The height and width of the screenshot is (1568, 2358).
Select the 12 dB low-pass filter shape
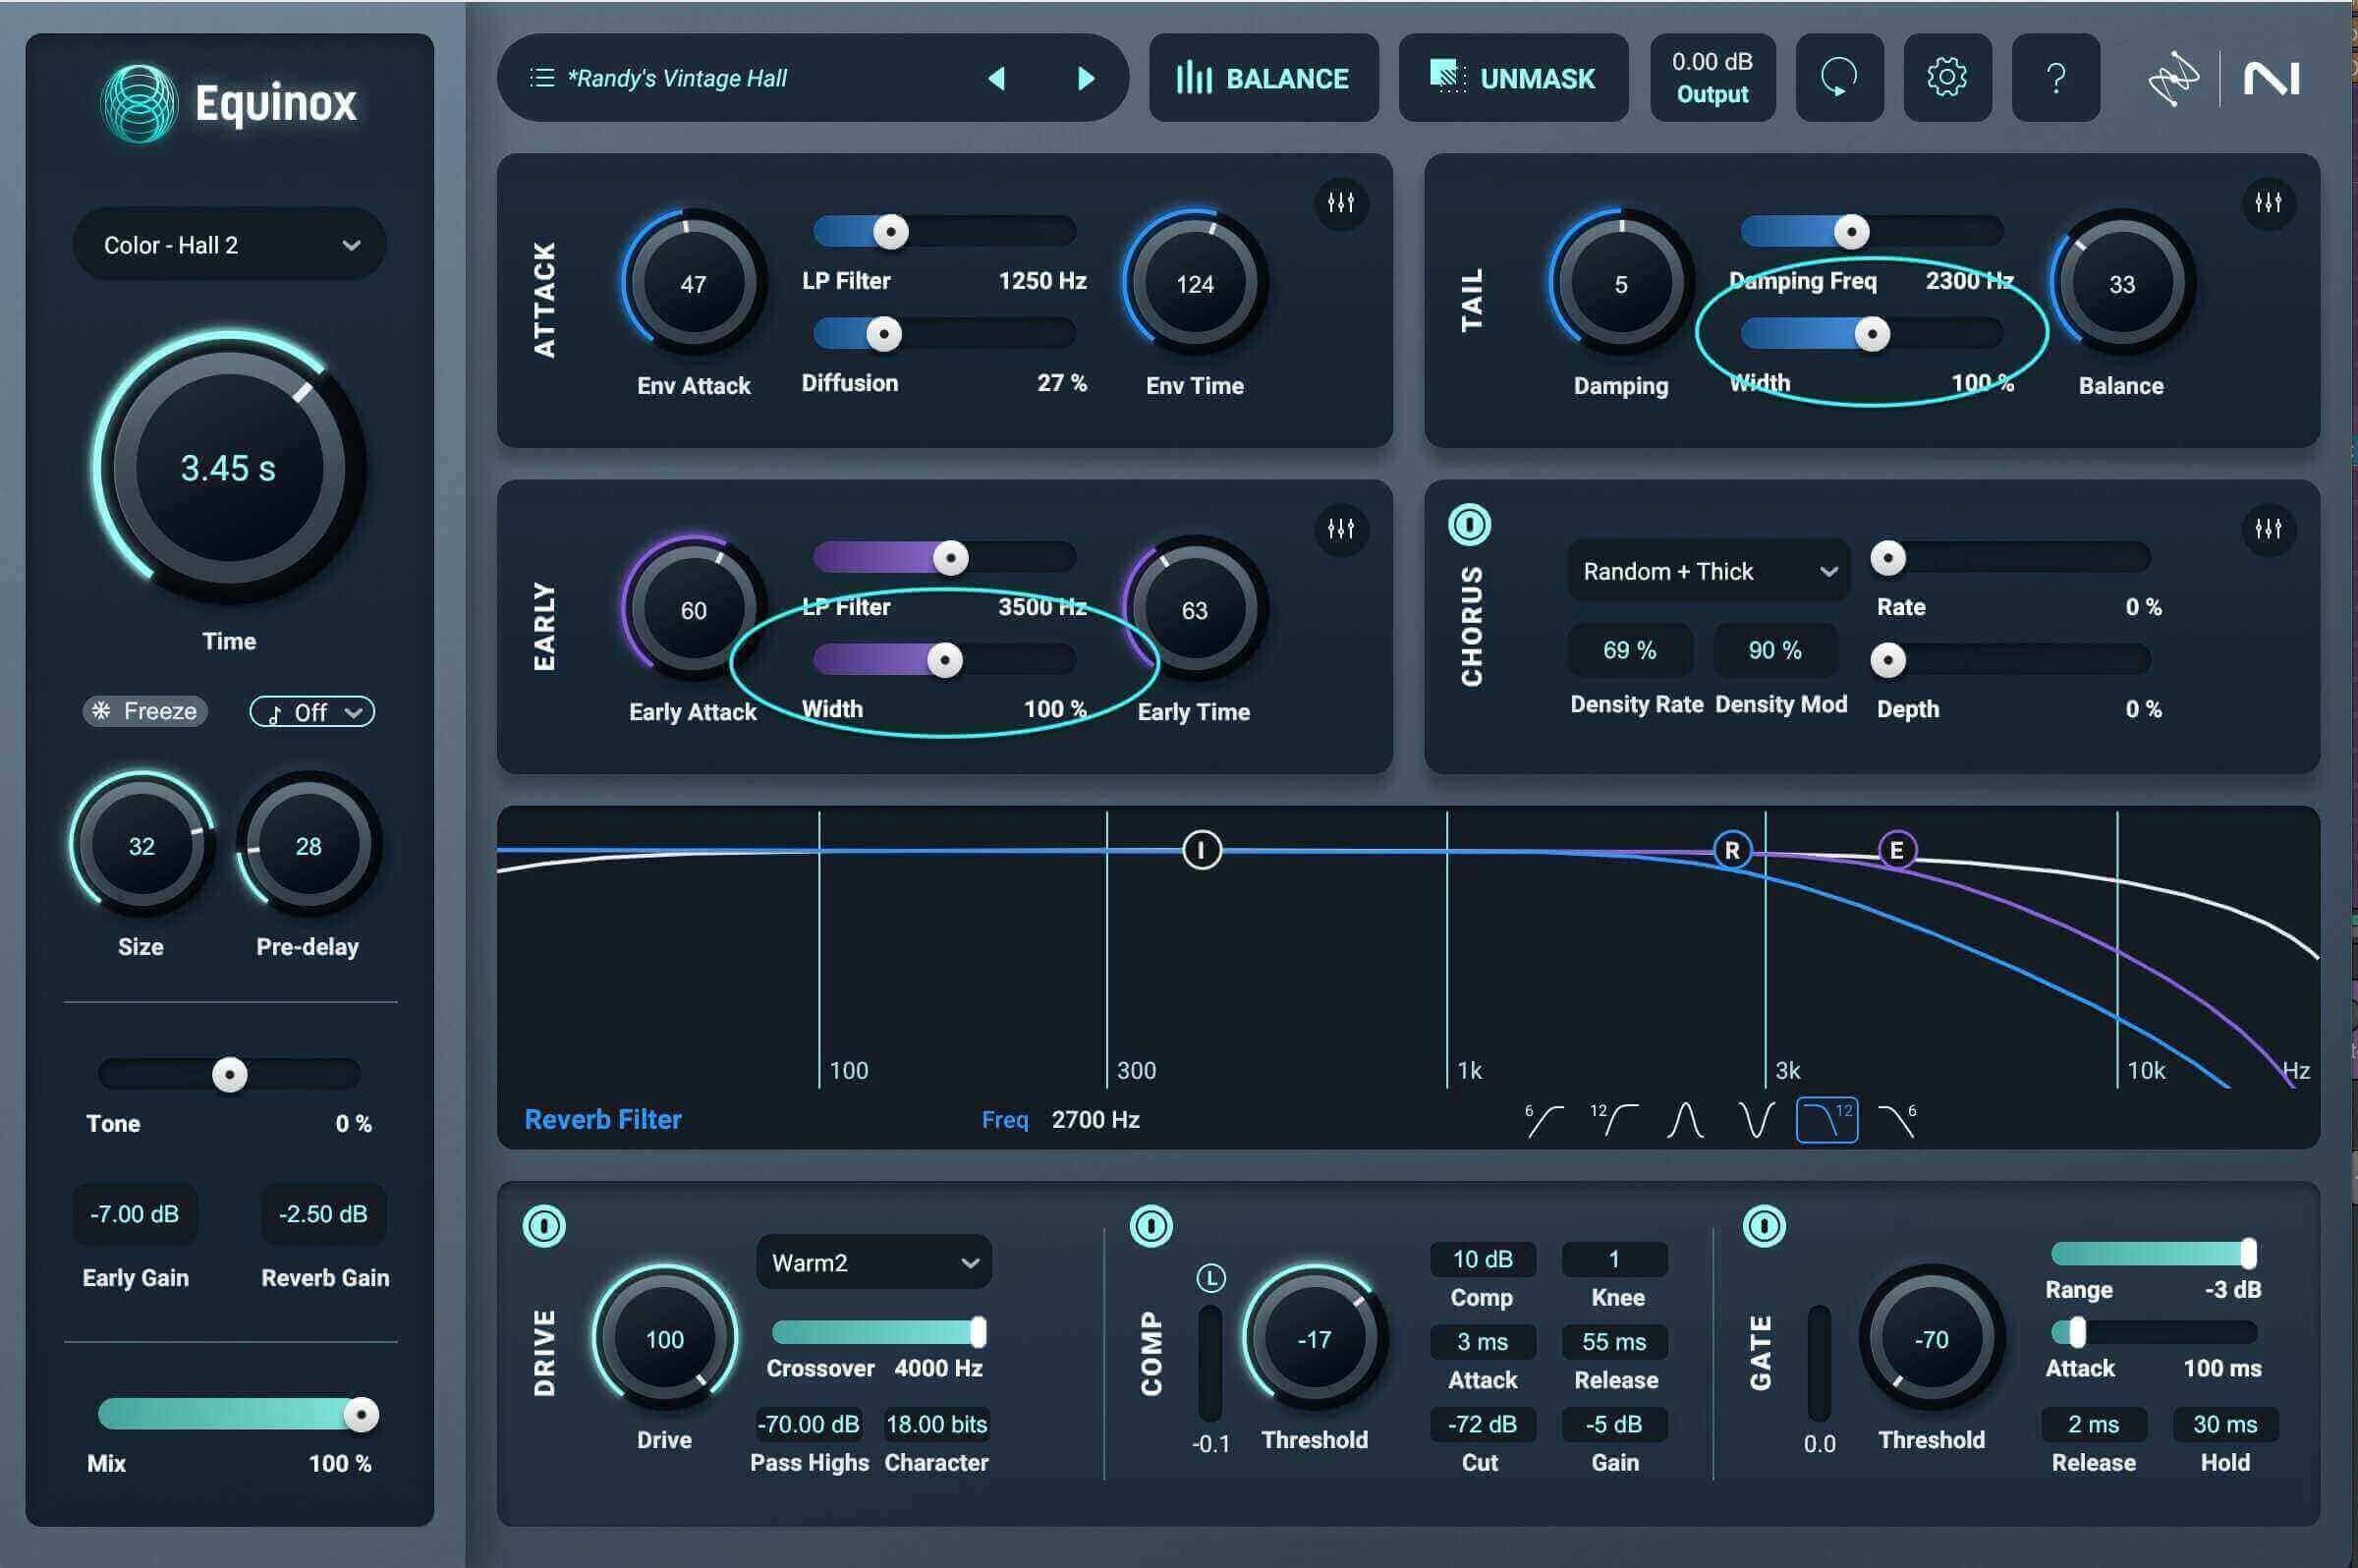(x=1827, y=1120)
